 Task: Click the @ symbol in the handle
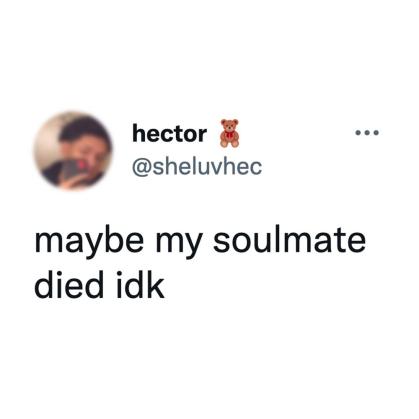pyautogui.click(x=142, y=167)
